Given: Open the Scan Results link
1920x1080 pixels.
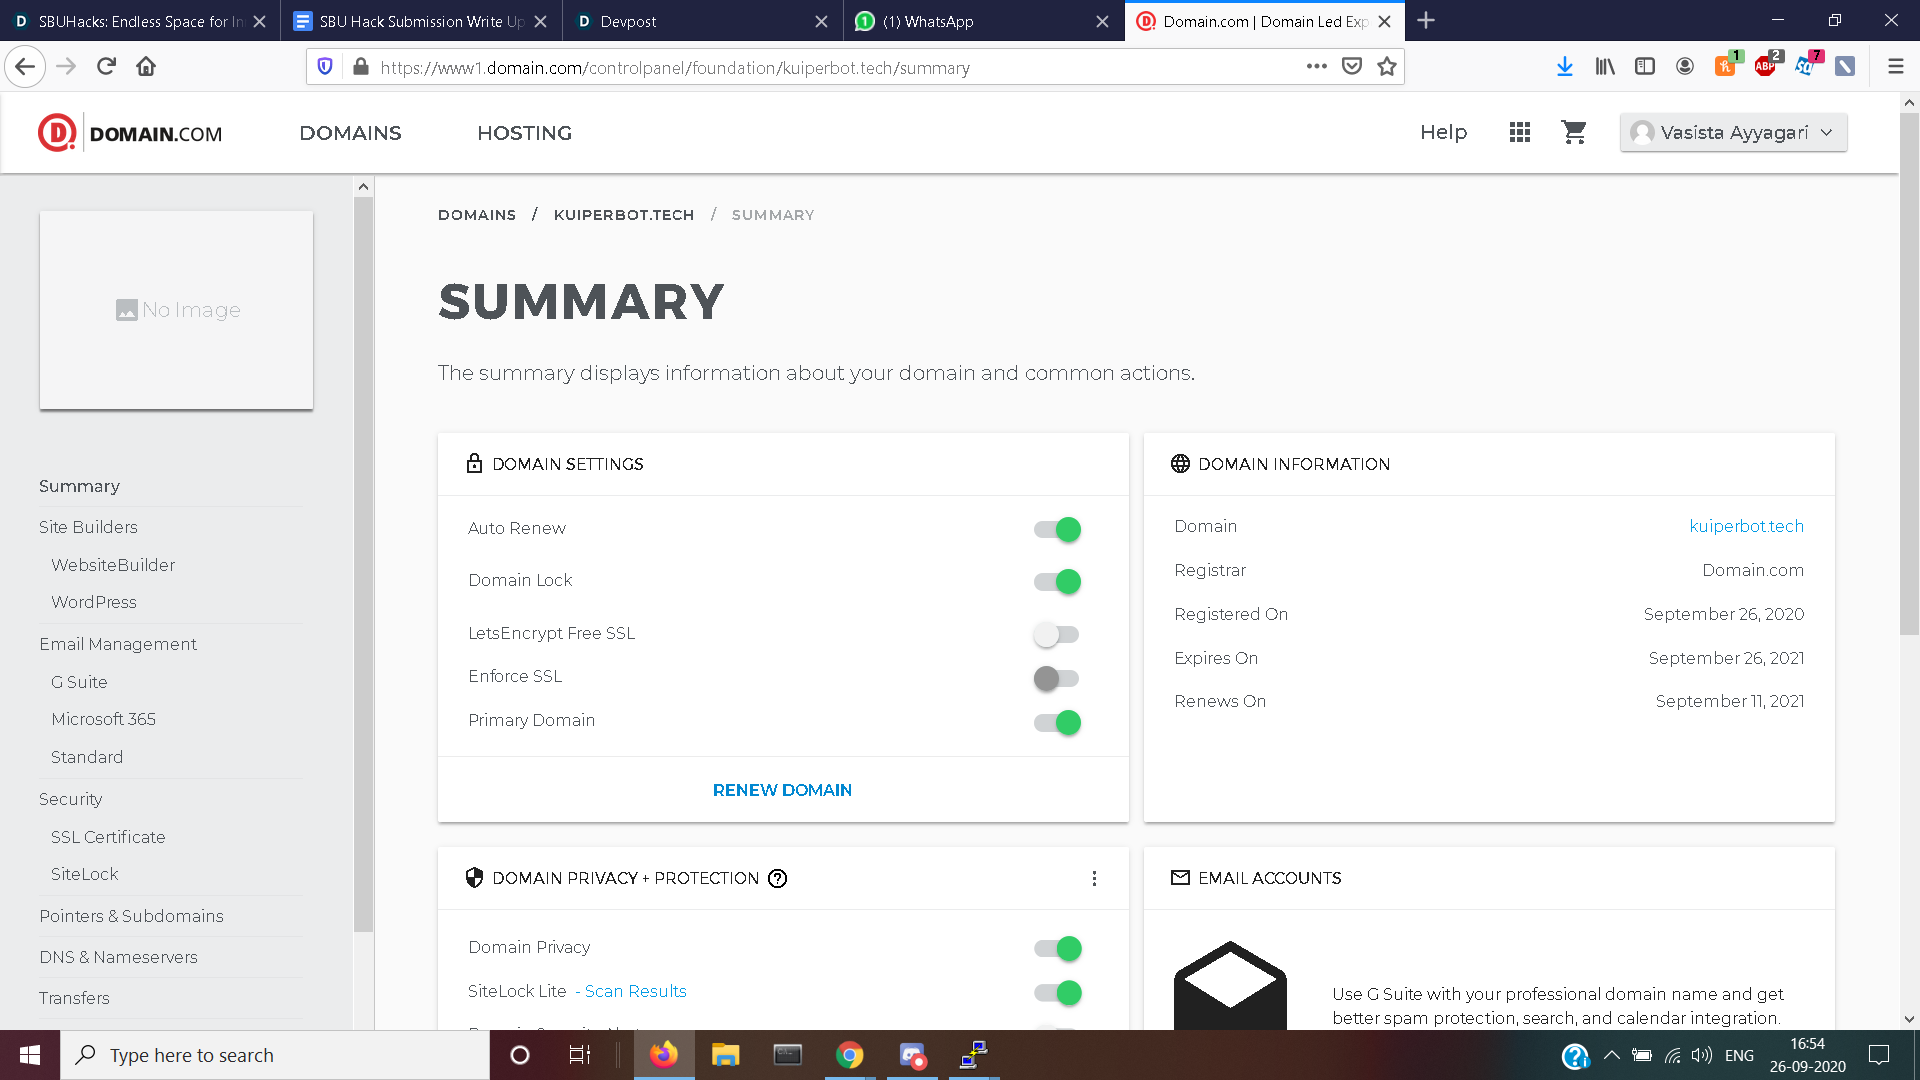Looking at the screenshot, I should 635,991.
